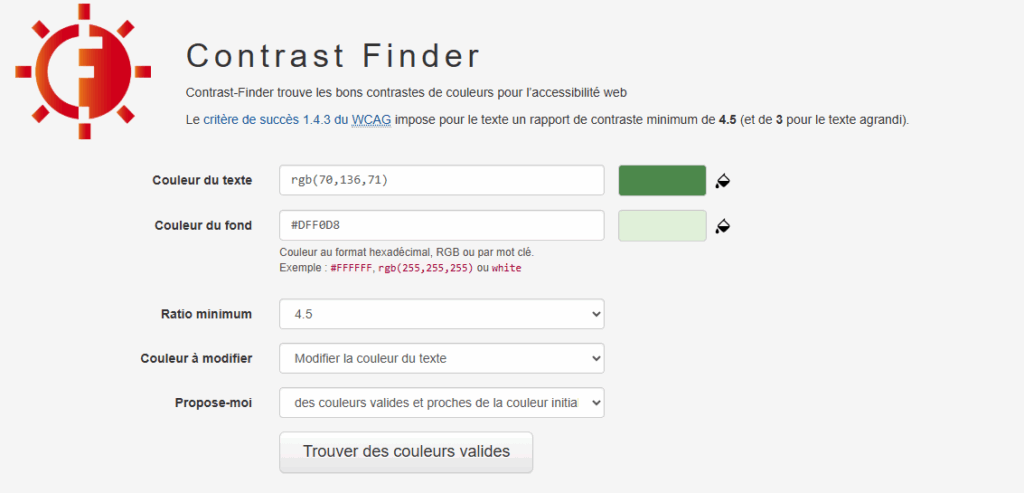Click the paint bucket icon for background color
Viewport: 1024px width, 493px height.
click(x=723, y=226)
